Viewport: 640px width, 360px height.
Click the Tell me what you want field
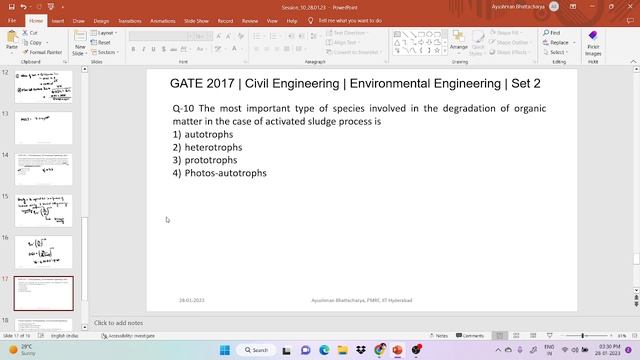point(350,20)
